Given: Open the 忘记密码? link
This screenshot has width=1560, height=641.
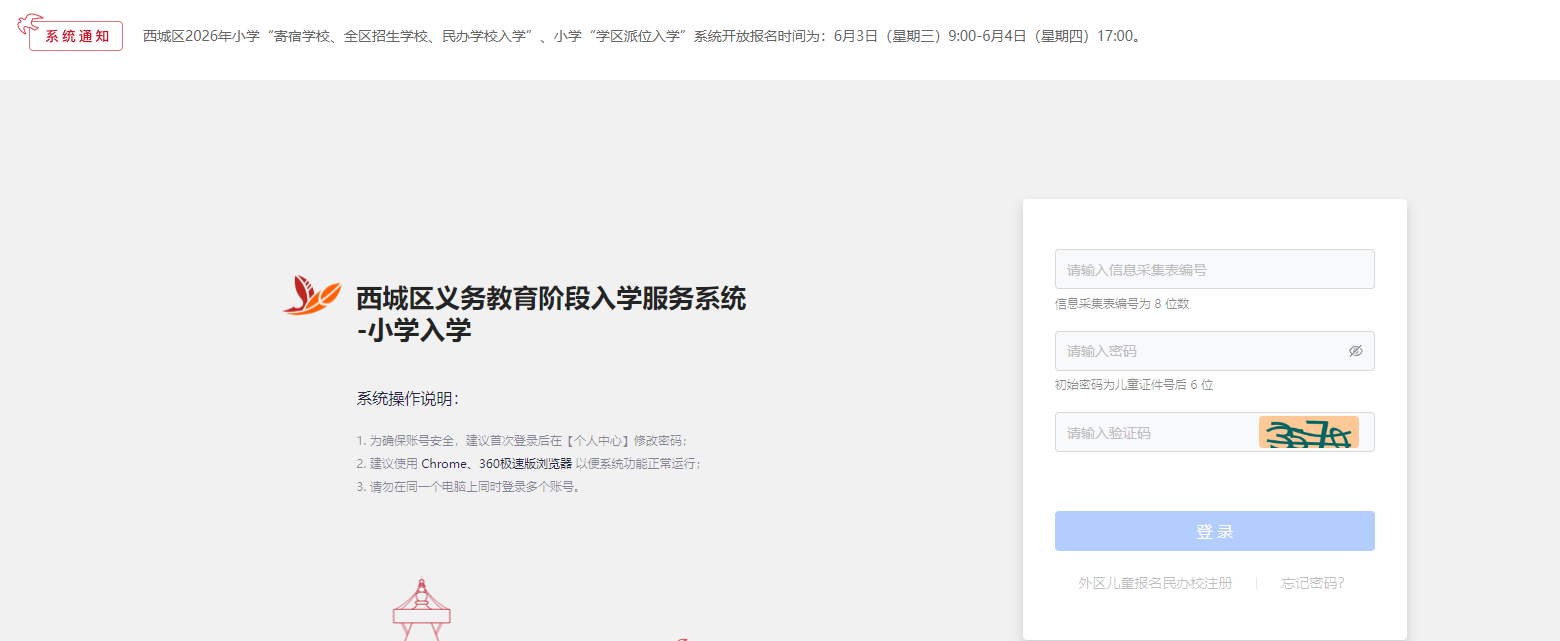Looking at the screenshot, I should click(1313, 583).
